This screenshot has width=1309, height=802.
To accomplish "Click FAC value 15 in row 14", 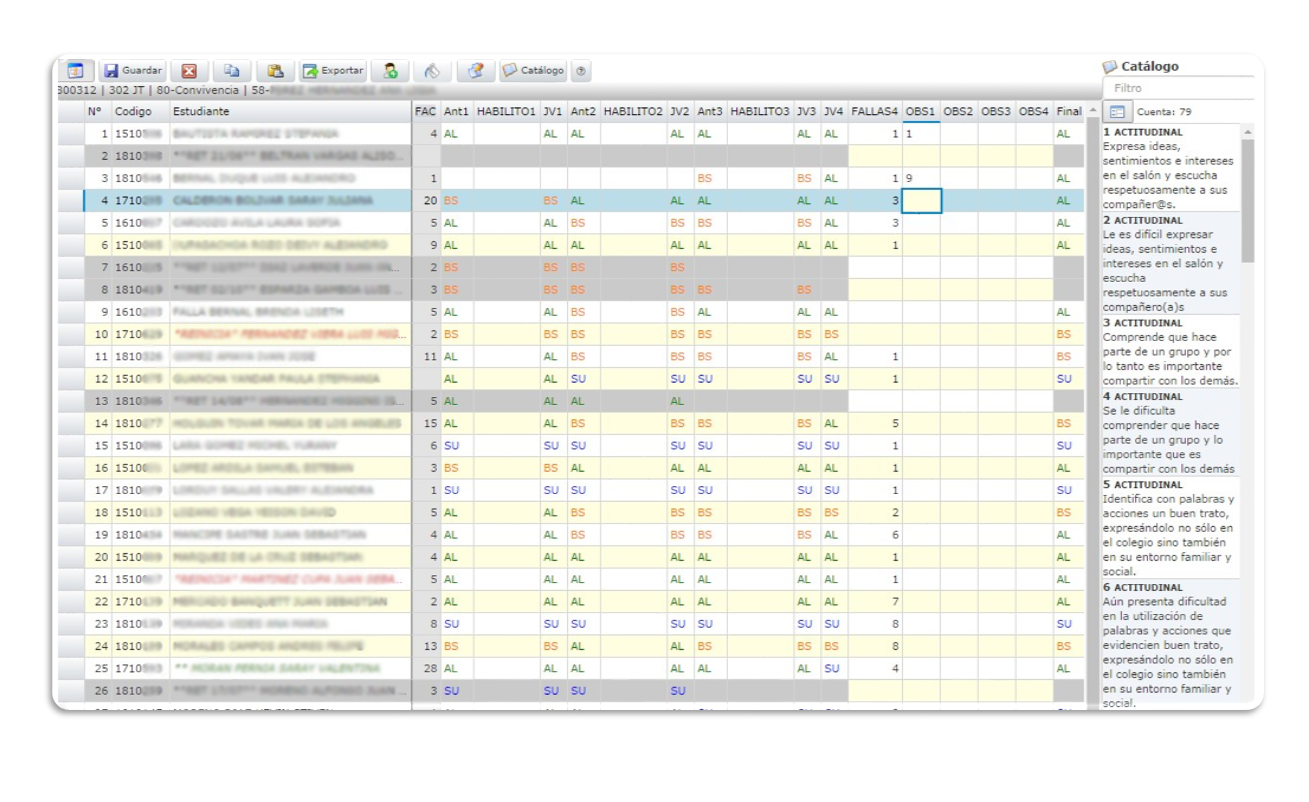I will 426,423.
